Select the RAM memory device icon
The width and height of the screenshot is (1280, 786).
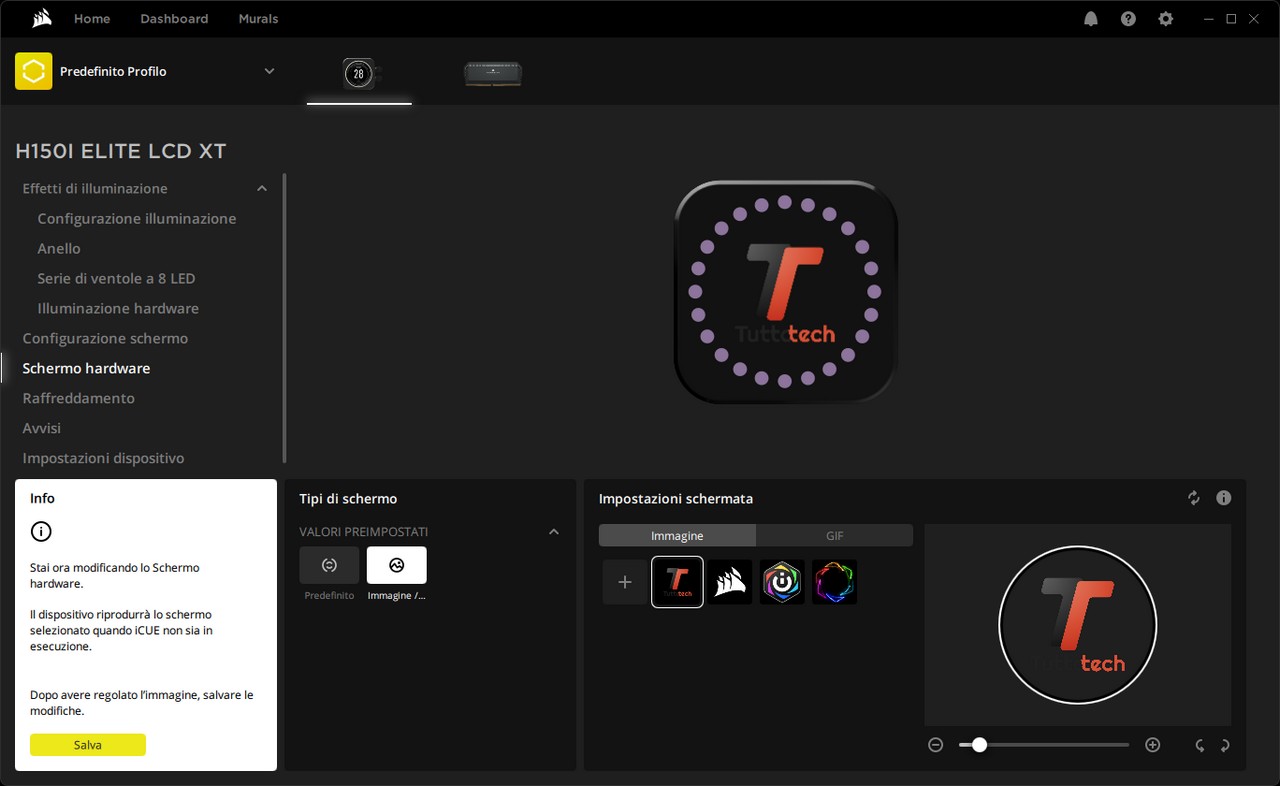pos(493,73)
